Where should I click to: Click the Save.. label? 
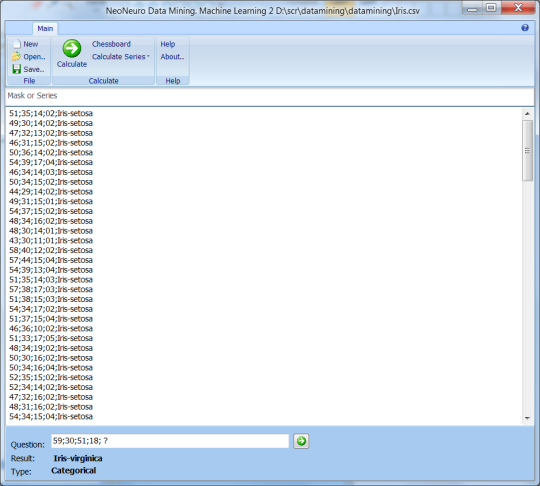(34, 69)
